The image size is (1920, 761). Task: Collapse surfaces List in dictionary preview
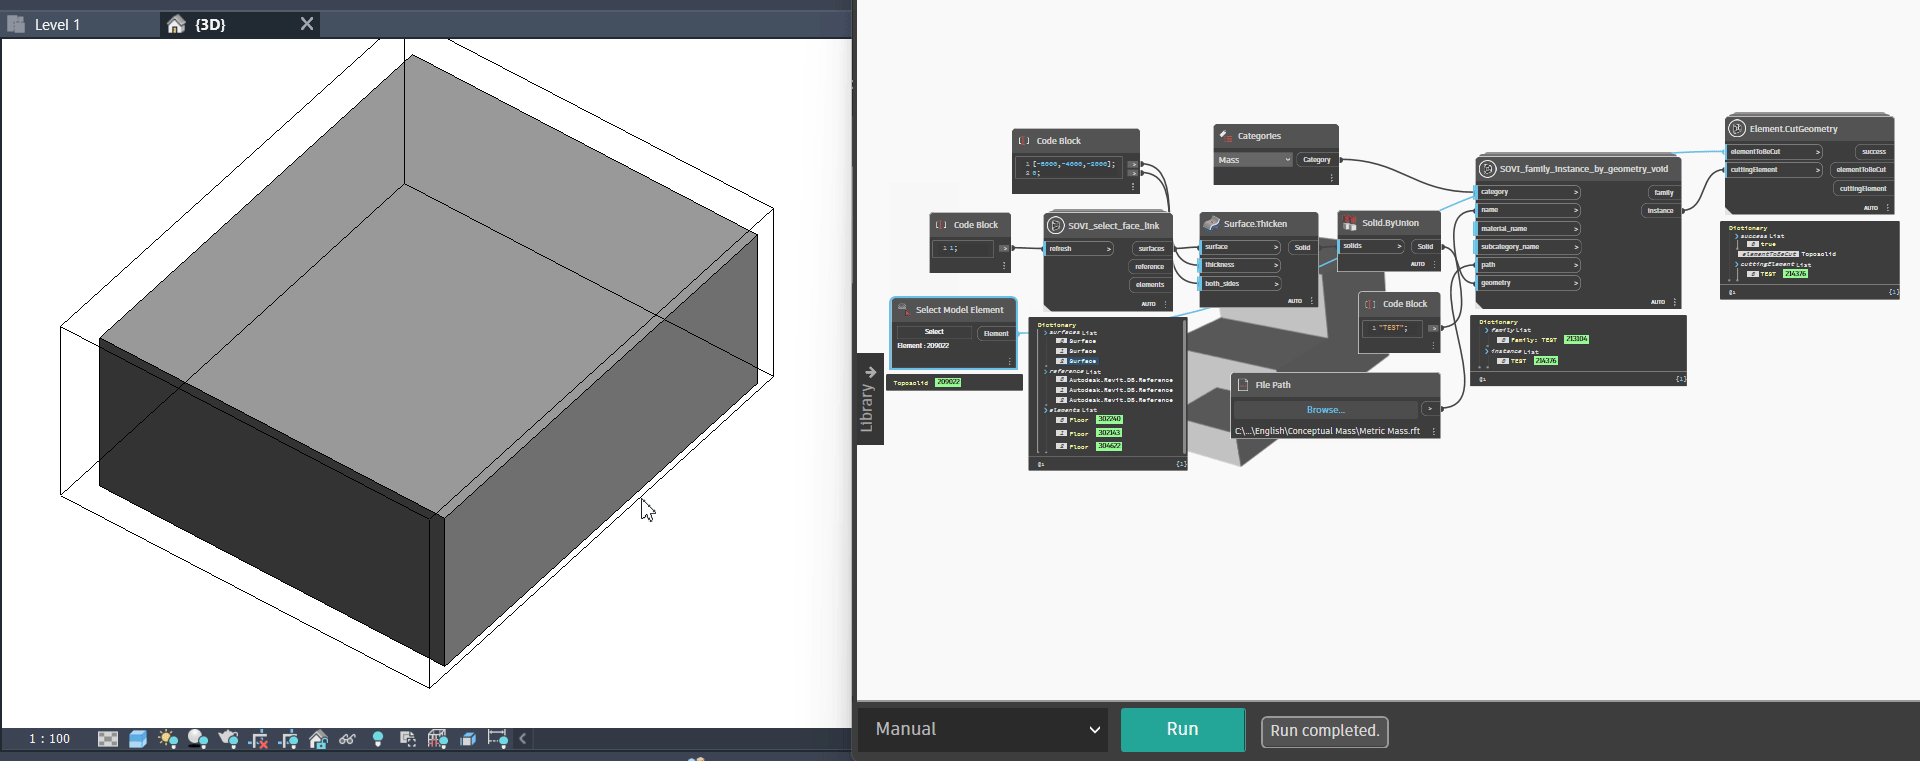tap(1046, 333)
